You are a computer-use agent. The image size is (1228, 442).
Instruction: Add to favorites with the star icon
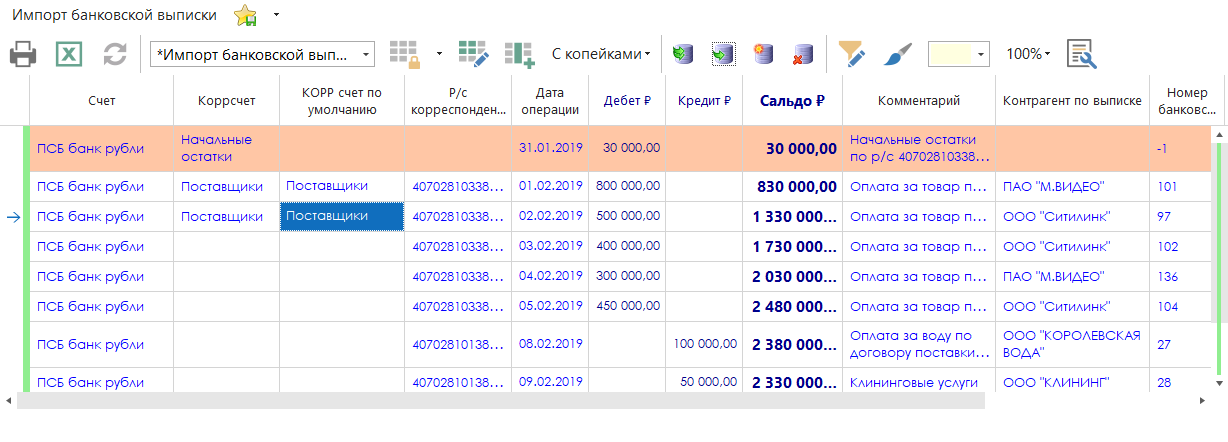245,16
